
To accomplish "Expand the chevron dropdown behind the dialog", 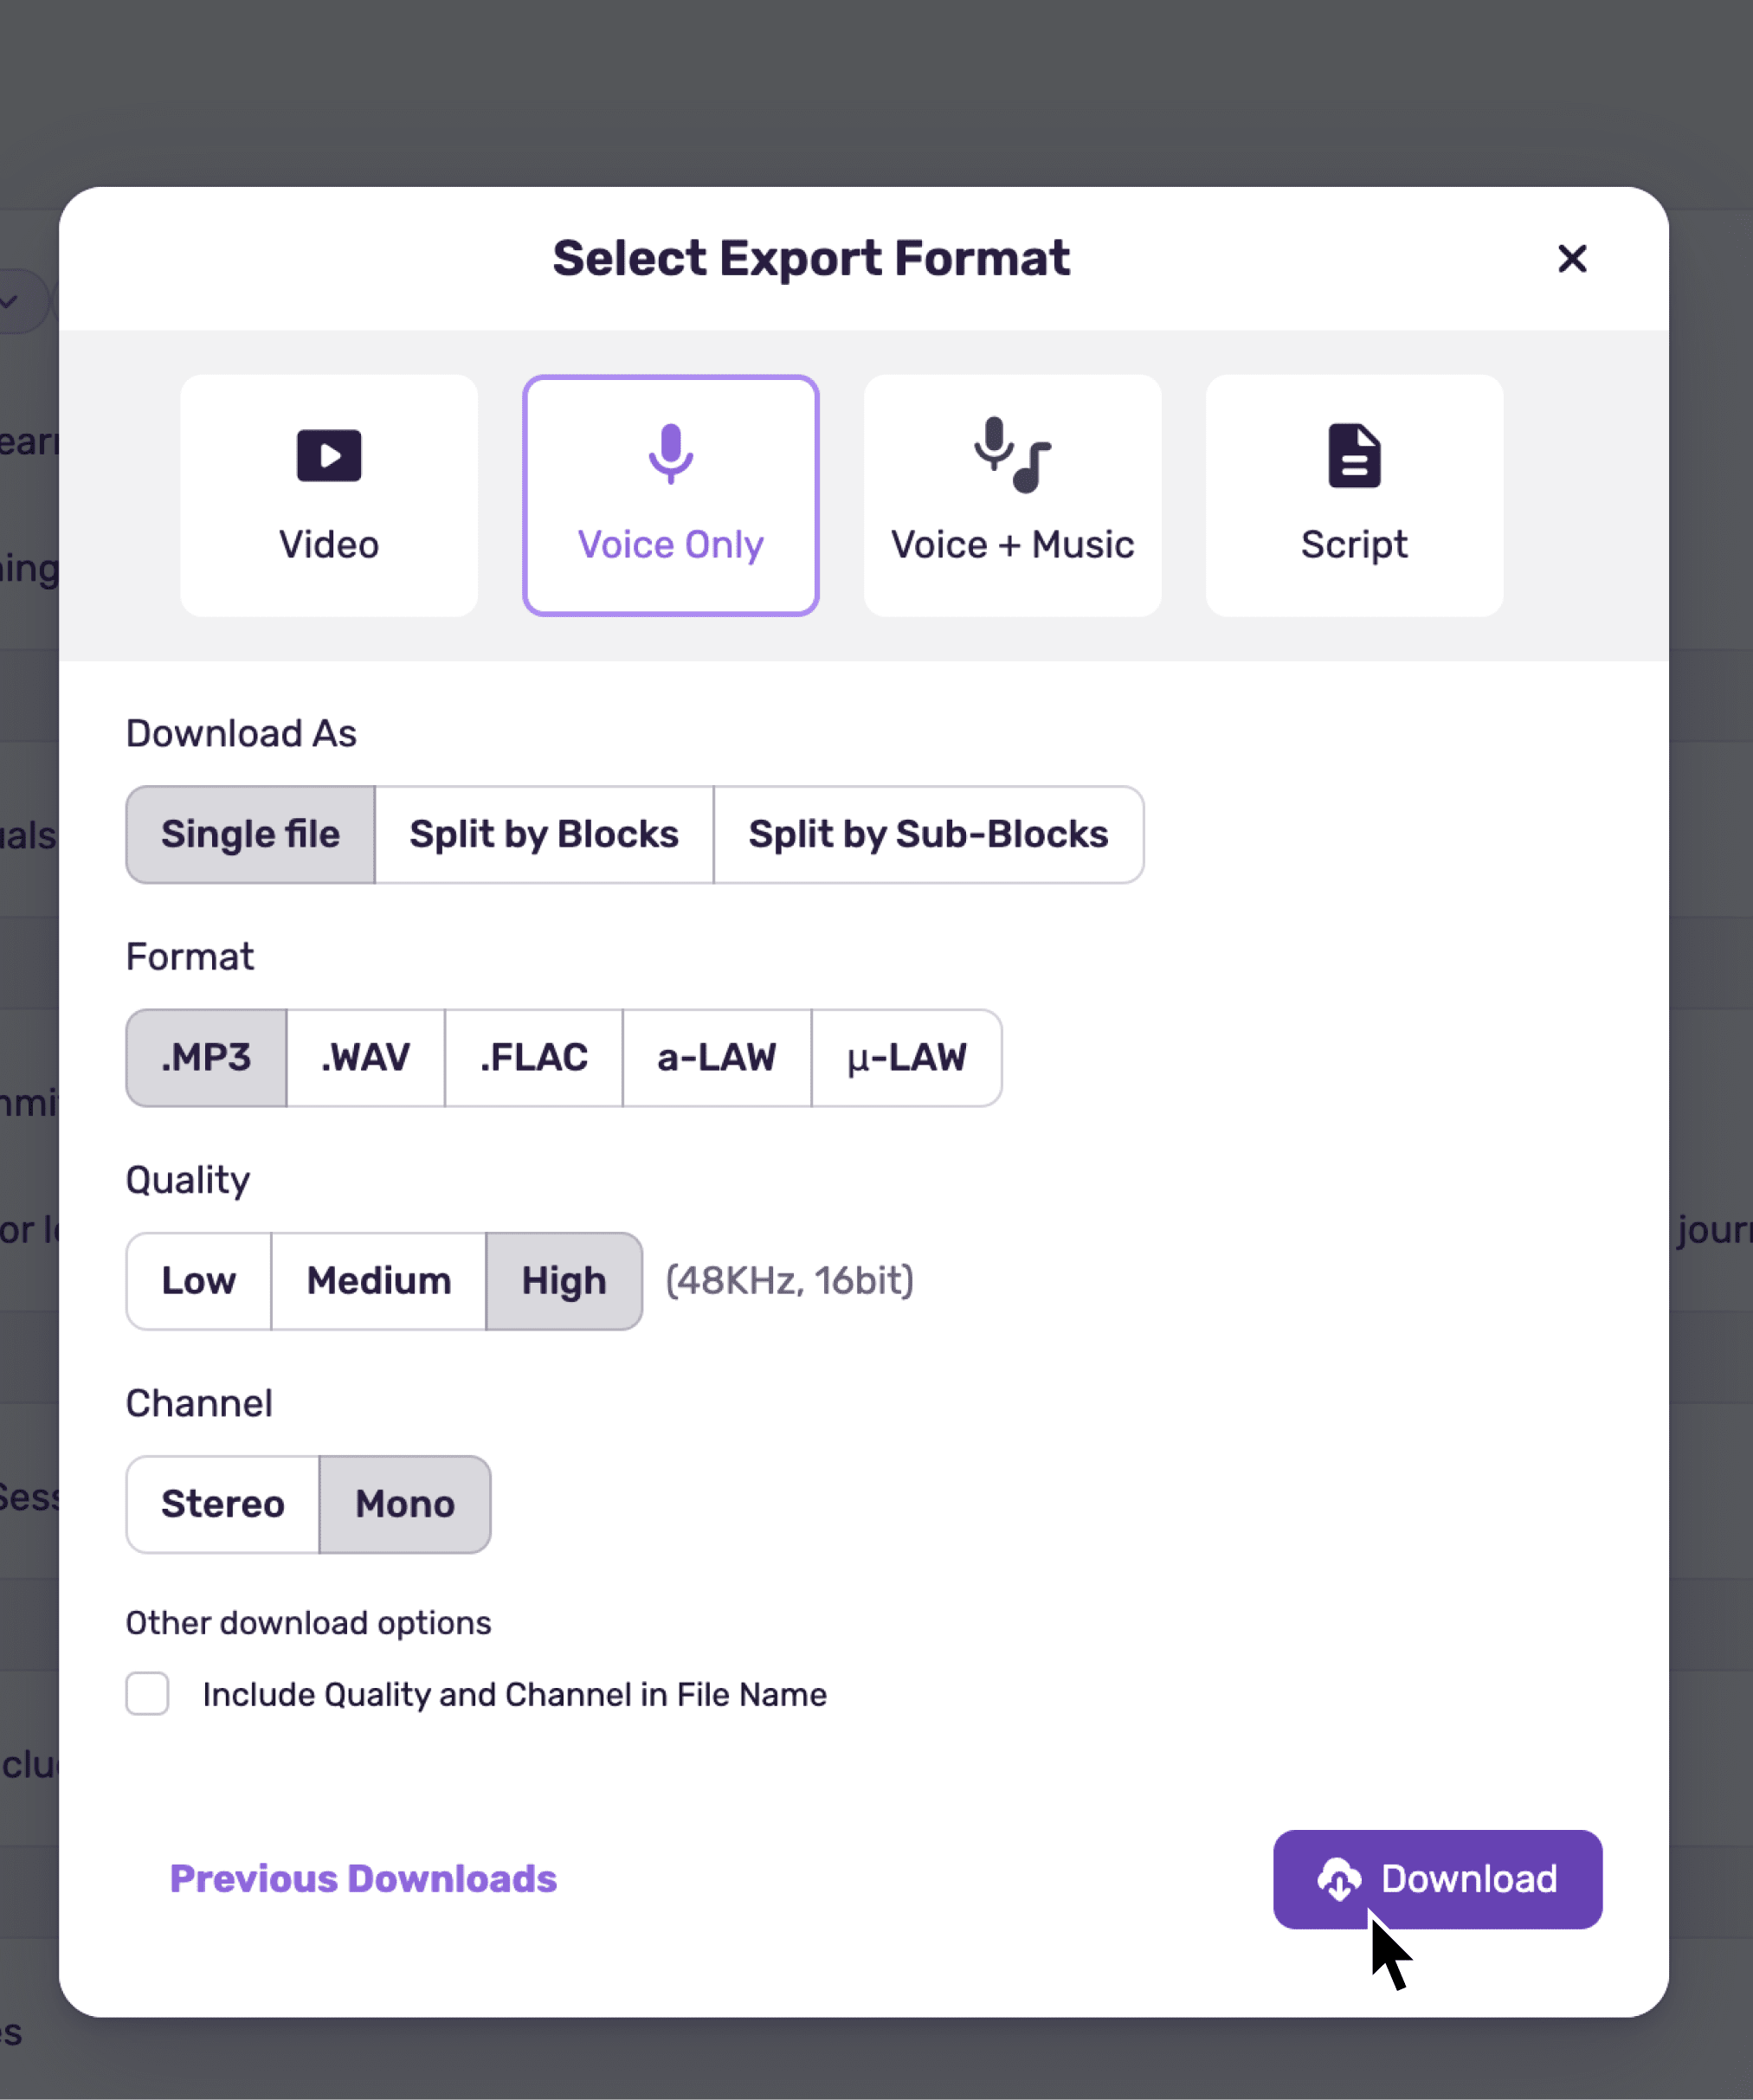I will [x=12, y=301].
